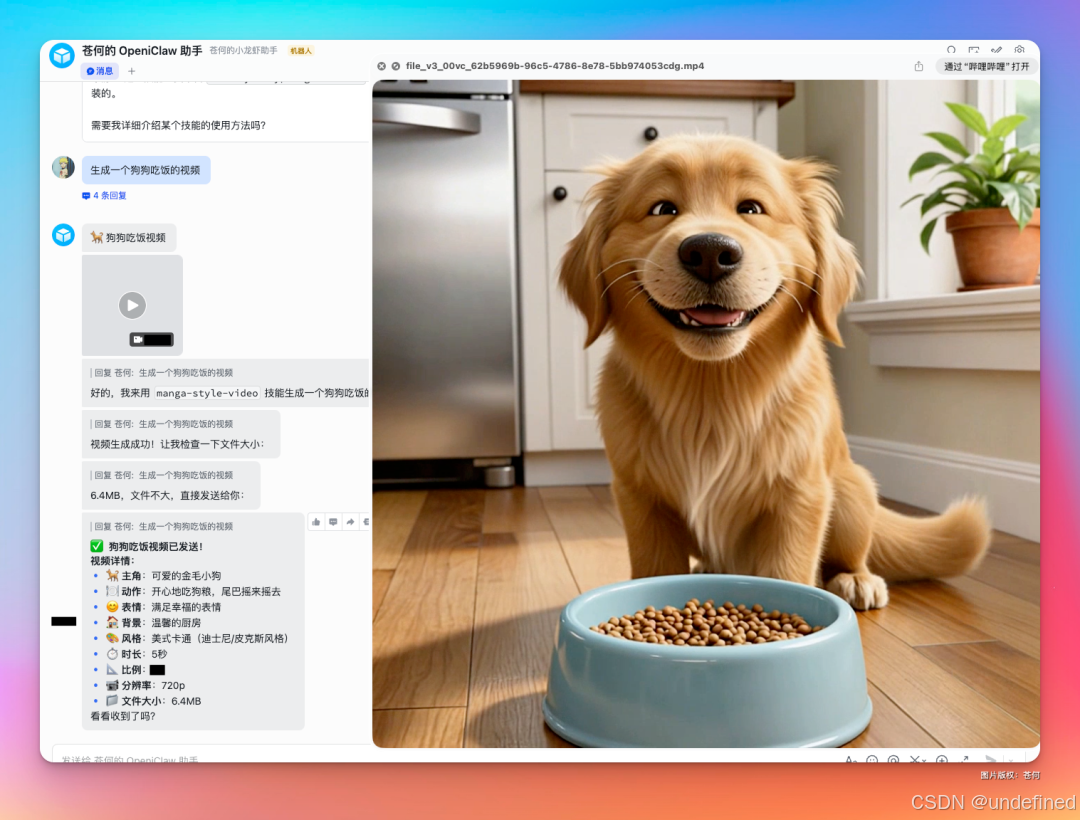Click the text 需要我详细介绍某个技能的使用方法吗?
Viewport: 1080px width, 820px height.
point(178,125)
